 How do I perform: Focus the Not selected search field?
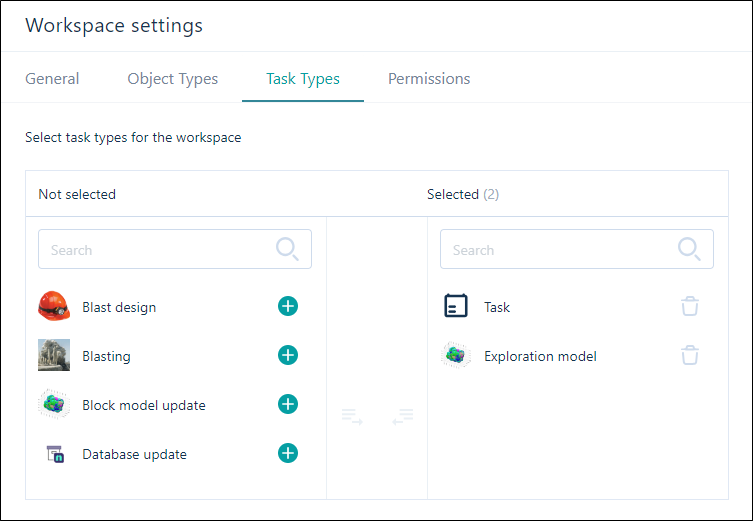pyautogui.click(x=175, y=249)
